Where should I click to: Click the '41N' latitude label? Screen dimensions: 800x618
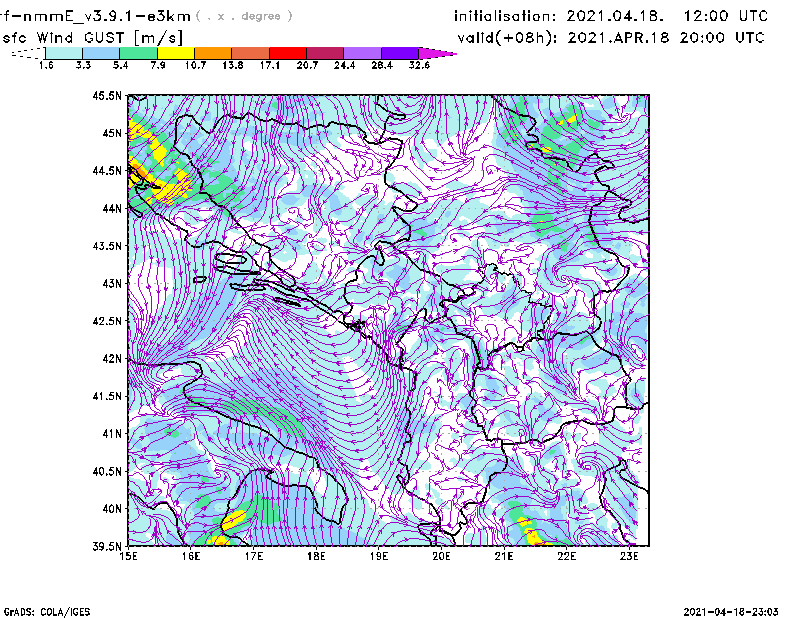pyautogui.click(x=112, y=433)
